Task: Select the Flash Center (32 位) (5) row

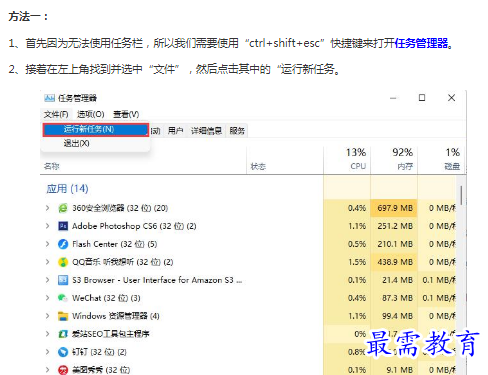Action: (249, 244)
